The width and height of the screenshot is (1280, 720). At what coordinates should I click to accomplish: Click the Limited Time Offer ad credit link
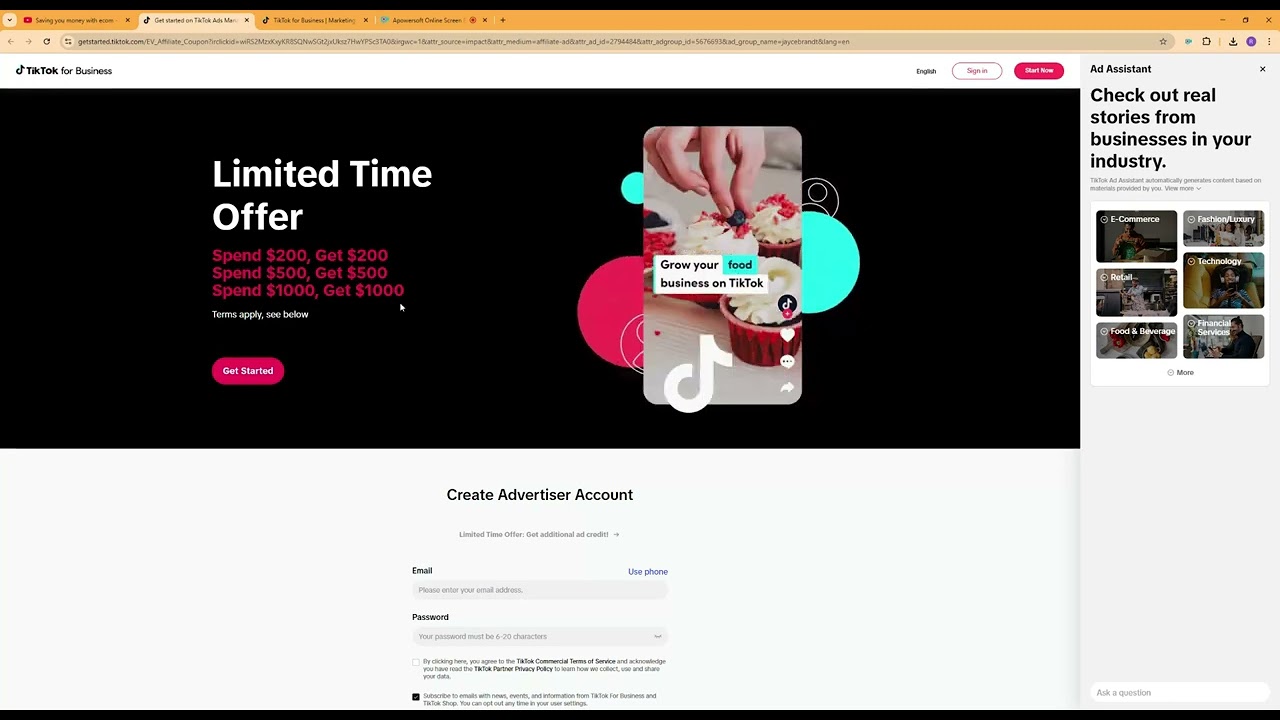(x=539, y=534)
